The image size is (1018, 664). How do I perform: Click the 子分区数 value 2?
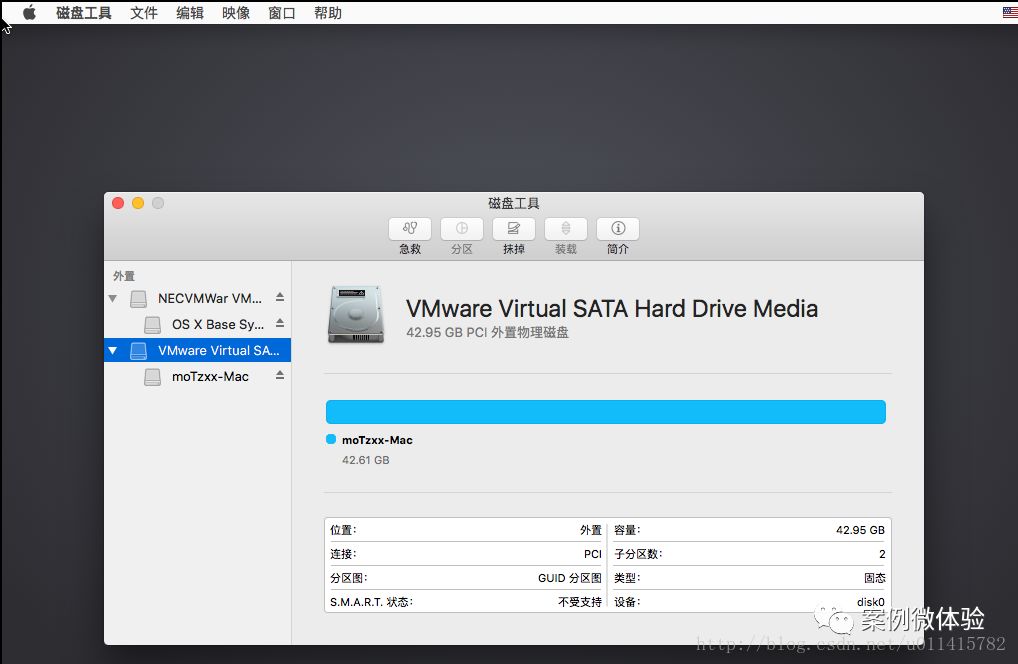click(x=882, y=554)
